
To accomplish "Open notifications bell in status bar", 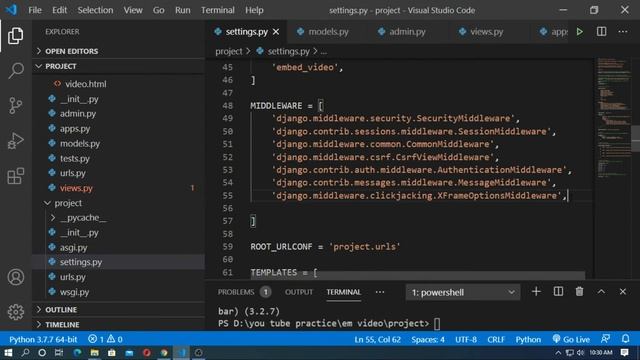I will click(625, 339).
